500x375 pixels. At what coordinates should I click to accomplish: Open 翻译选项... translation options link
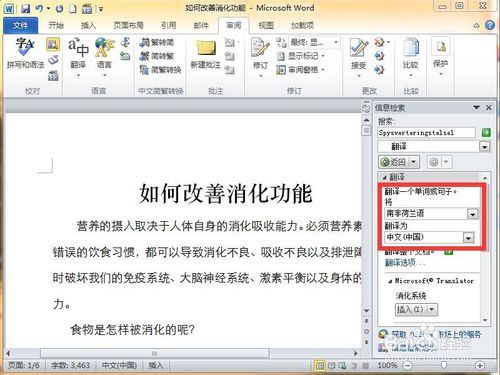click(x=405, y=263)
